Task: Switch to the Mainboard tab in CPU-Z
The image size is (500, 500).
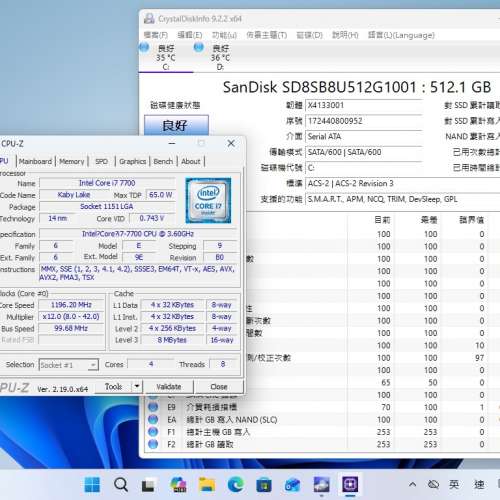Action: click(35, 161)
